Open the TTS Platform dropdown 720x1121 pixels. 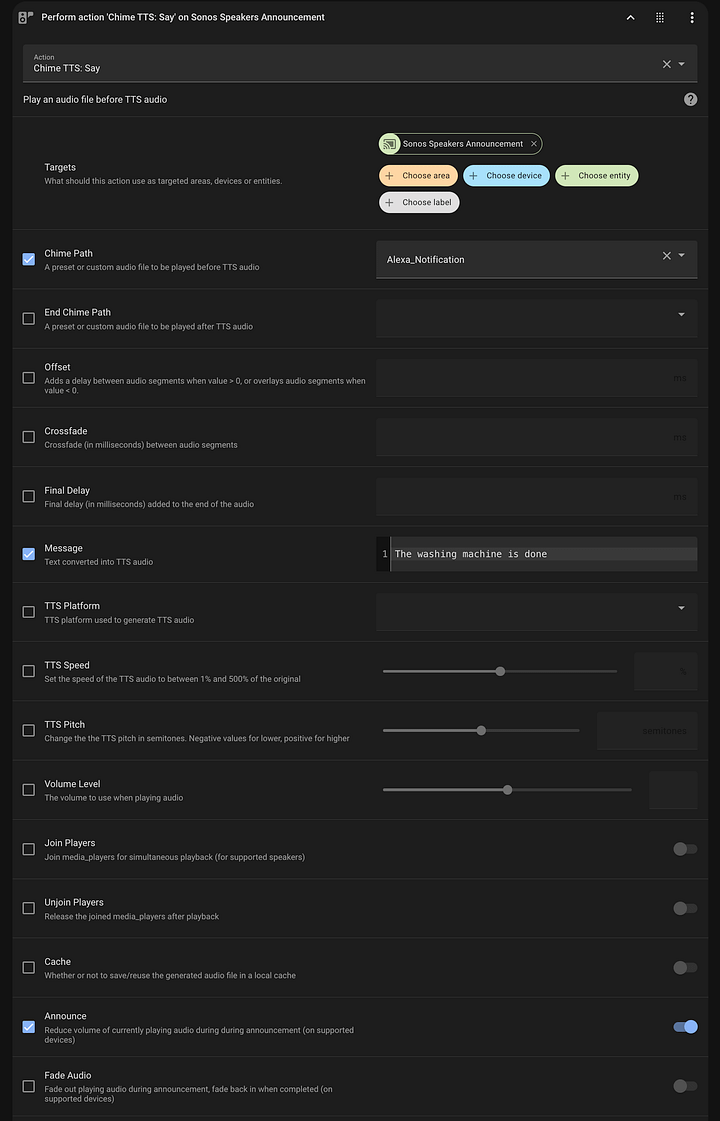tap(536, 612)
